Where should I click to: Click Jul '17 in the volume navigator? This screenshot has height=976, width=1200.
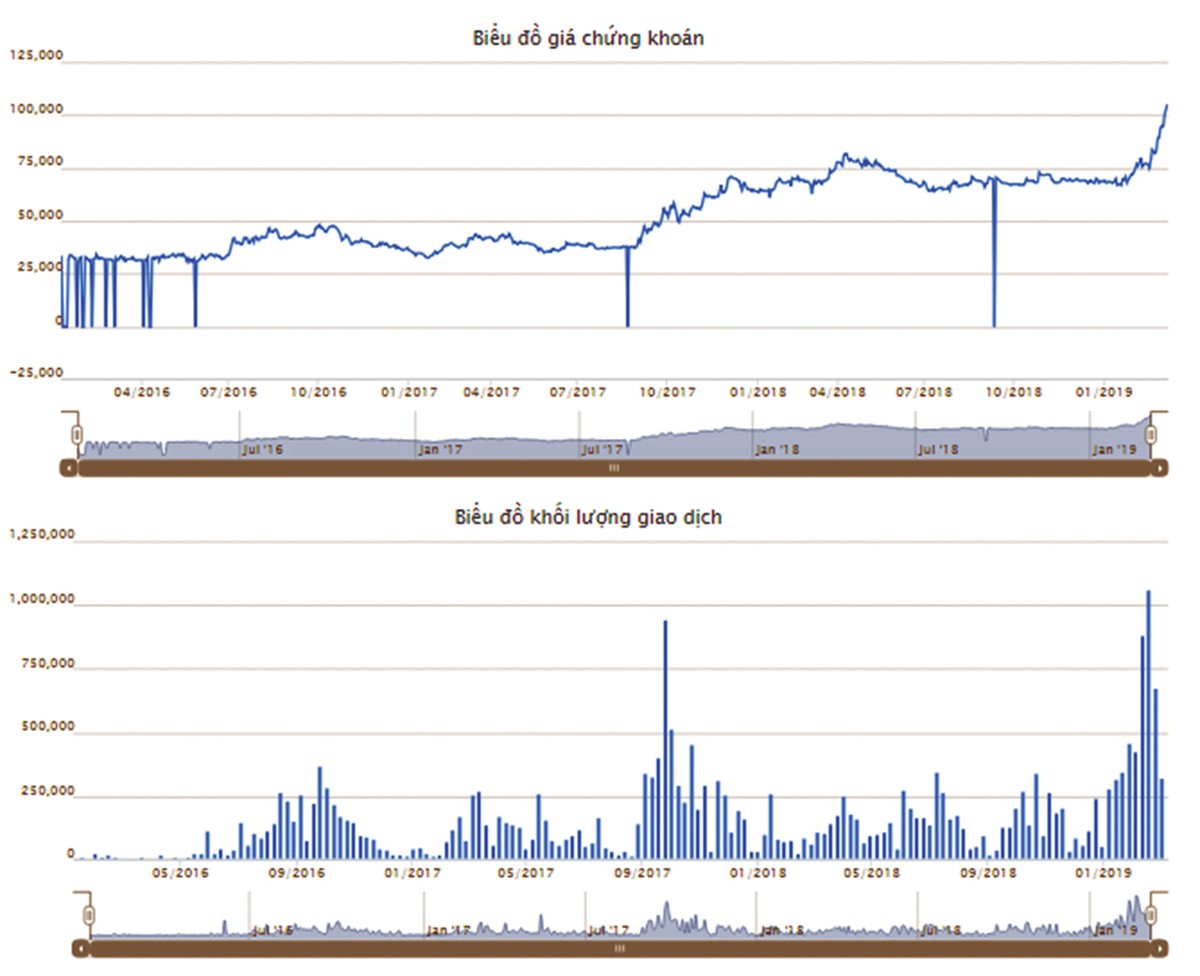coord(608,930)
